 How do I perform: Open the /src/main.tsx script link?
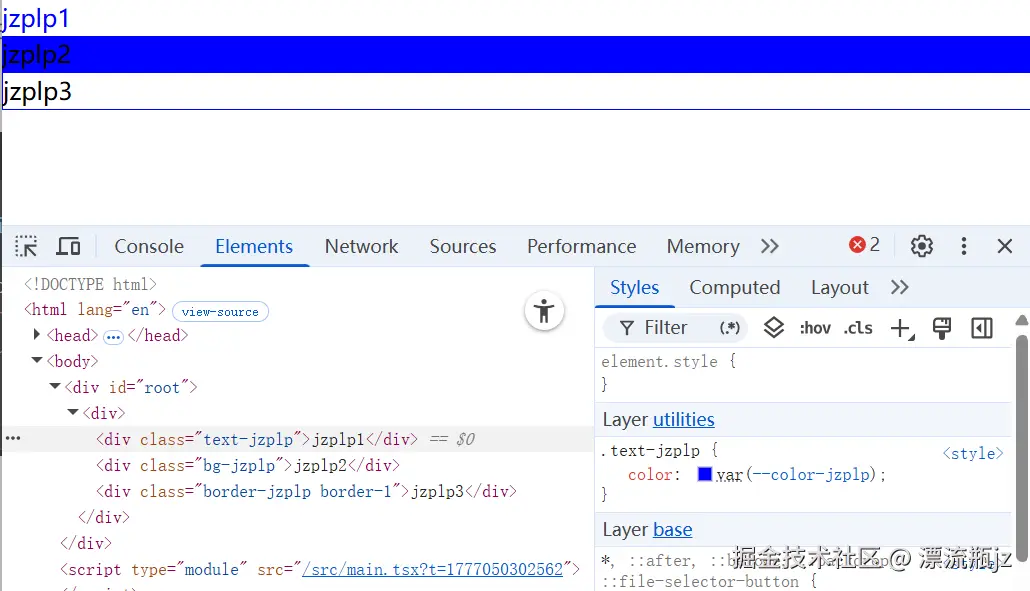432,569
